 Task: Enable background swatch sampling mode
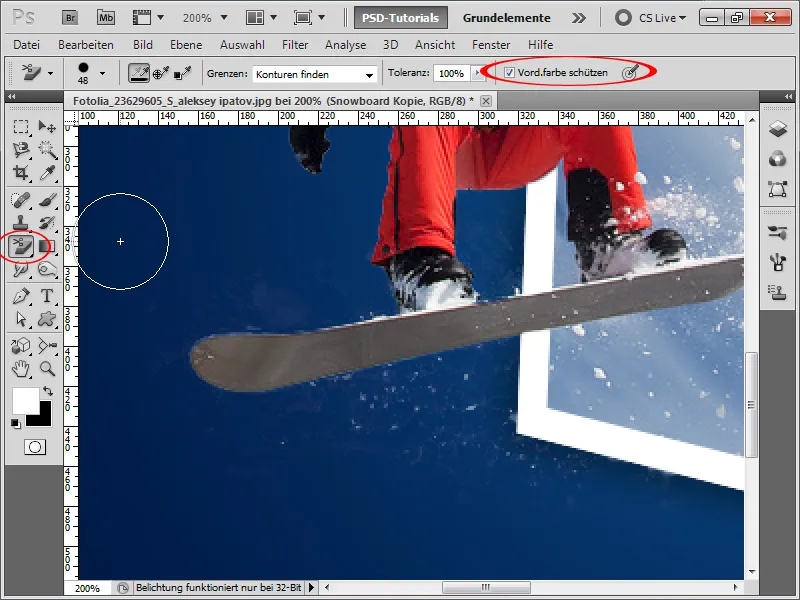coord(183,73)
